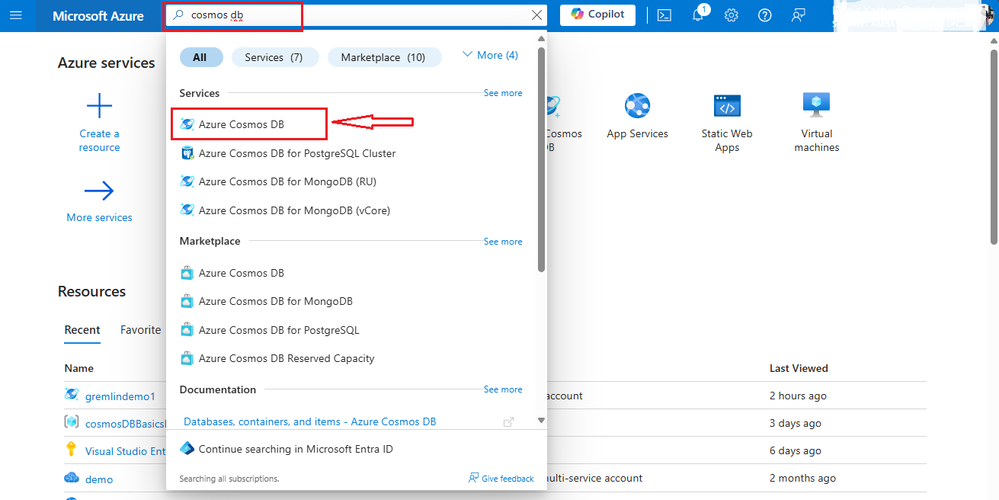
Task: Click Continue searching in Microsoft Entra ID
Action: coord(296,449)
